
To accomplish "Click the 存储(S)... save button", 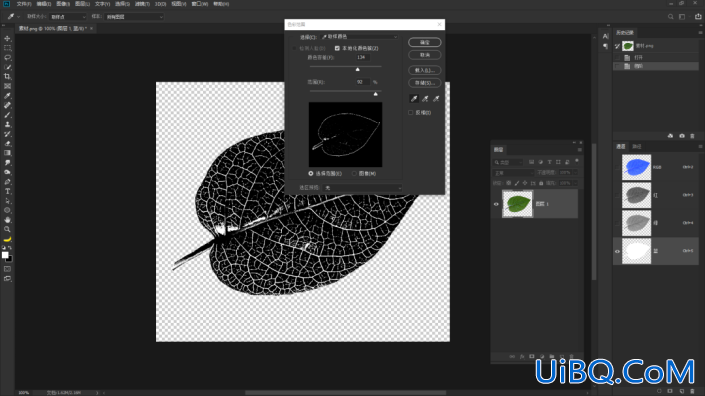I will point(424,83).
